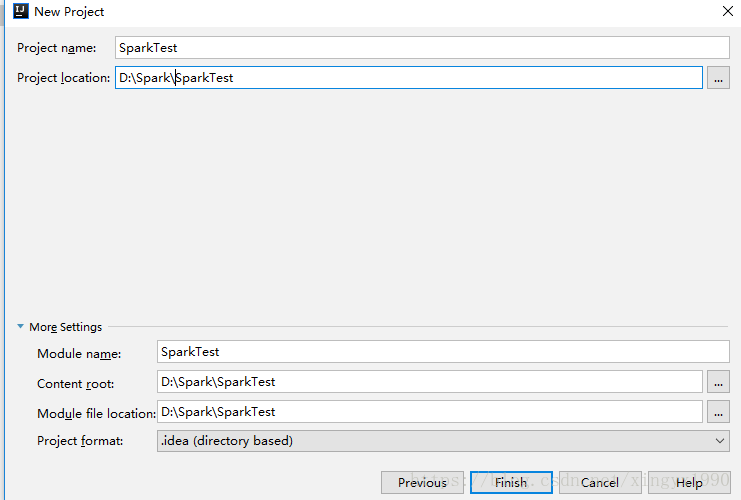Viewport: 741px width, 500px height.
Task: Click the Content root text field
Action: point(430,382)
